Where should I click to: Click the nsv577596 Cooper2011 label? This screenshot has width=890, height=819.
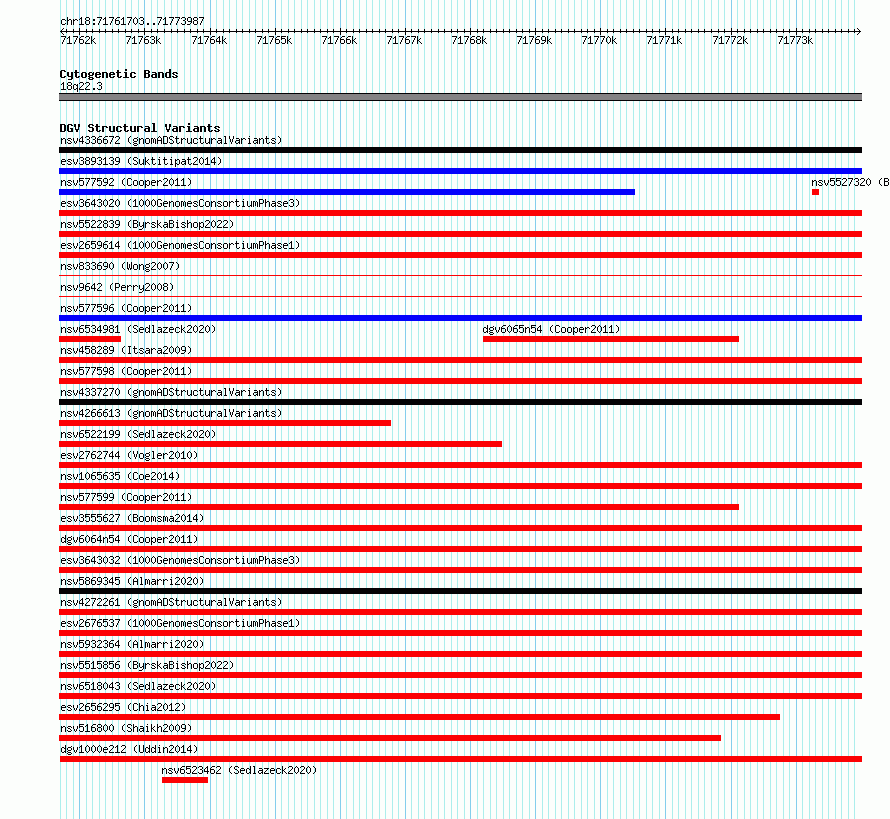click(x=126, y=308)
